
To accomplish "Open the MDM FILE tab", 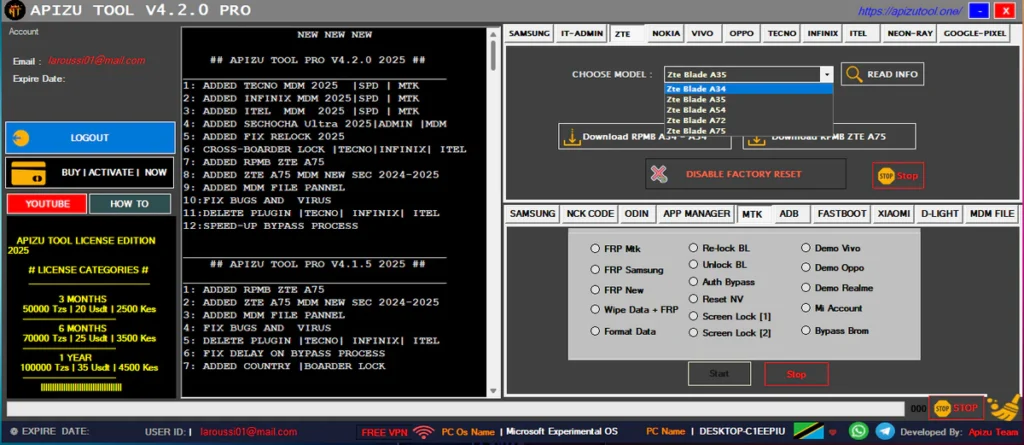I will tap(991, 213).
